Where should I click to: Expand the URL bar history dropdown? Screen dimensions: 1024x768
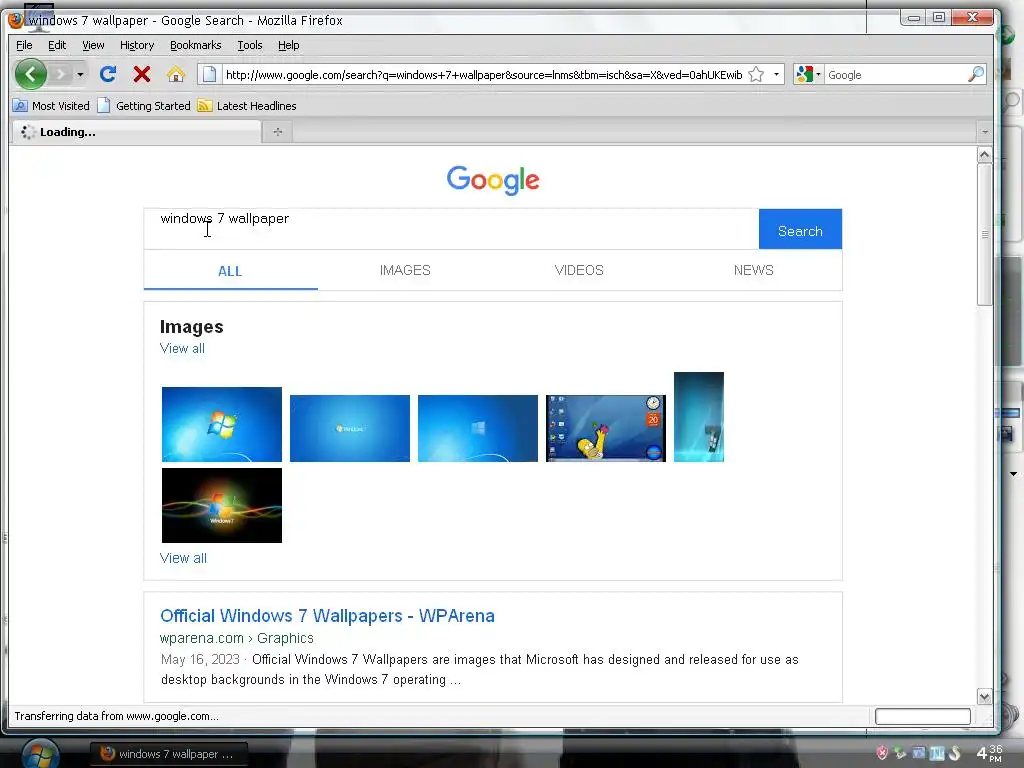click(x=776, y=74)
